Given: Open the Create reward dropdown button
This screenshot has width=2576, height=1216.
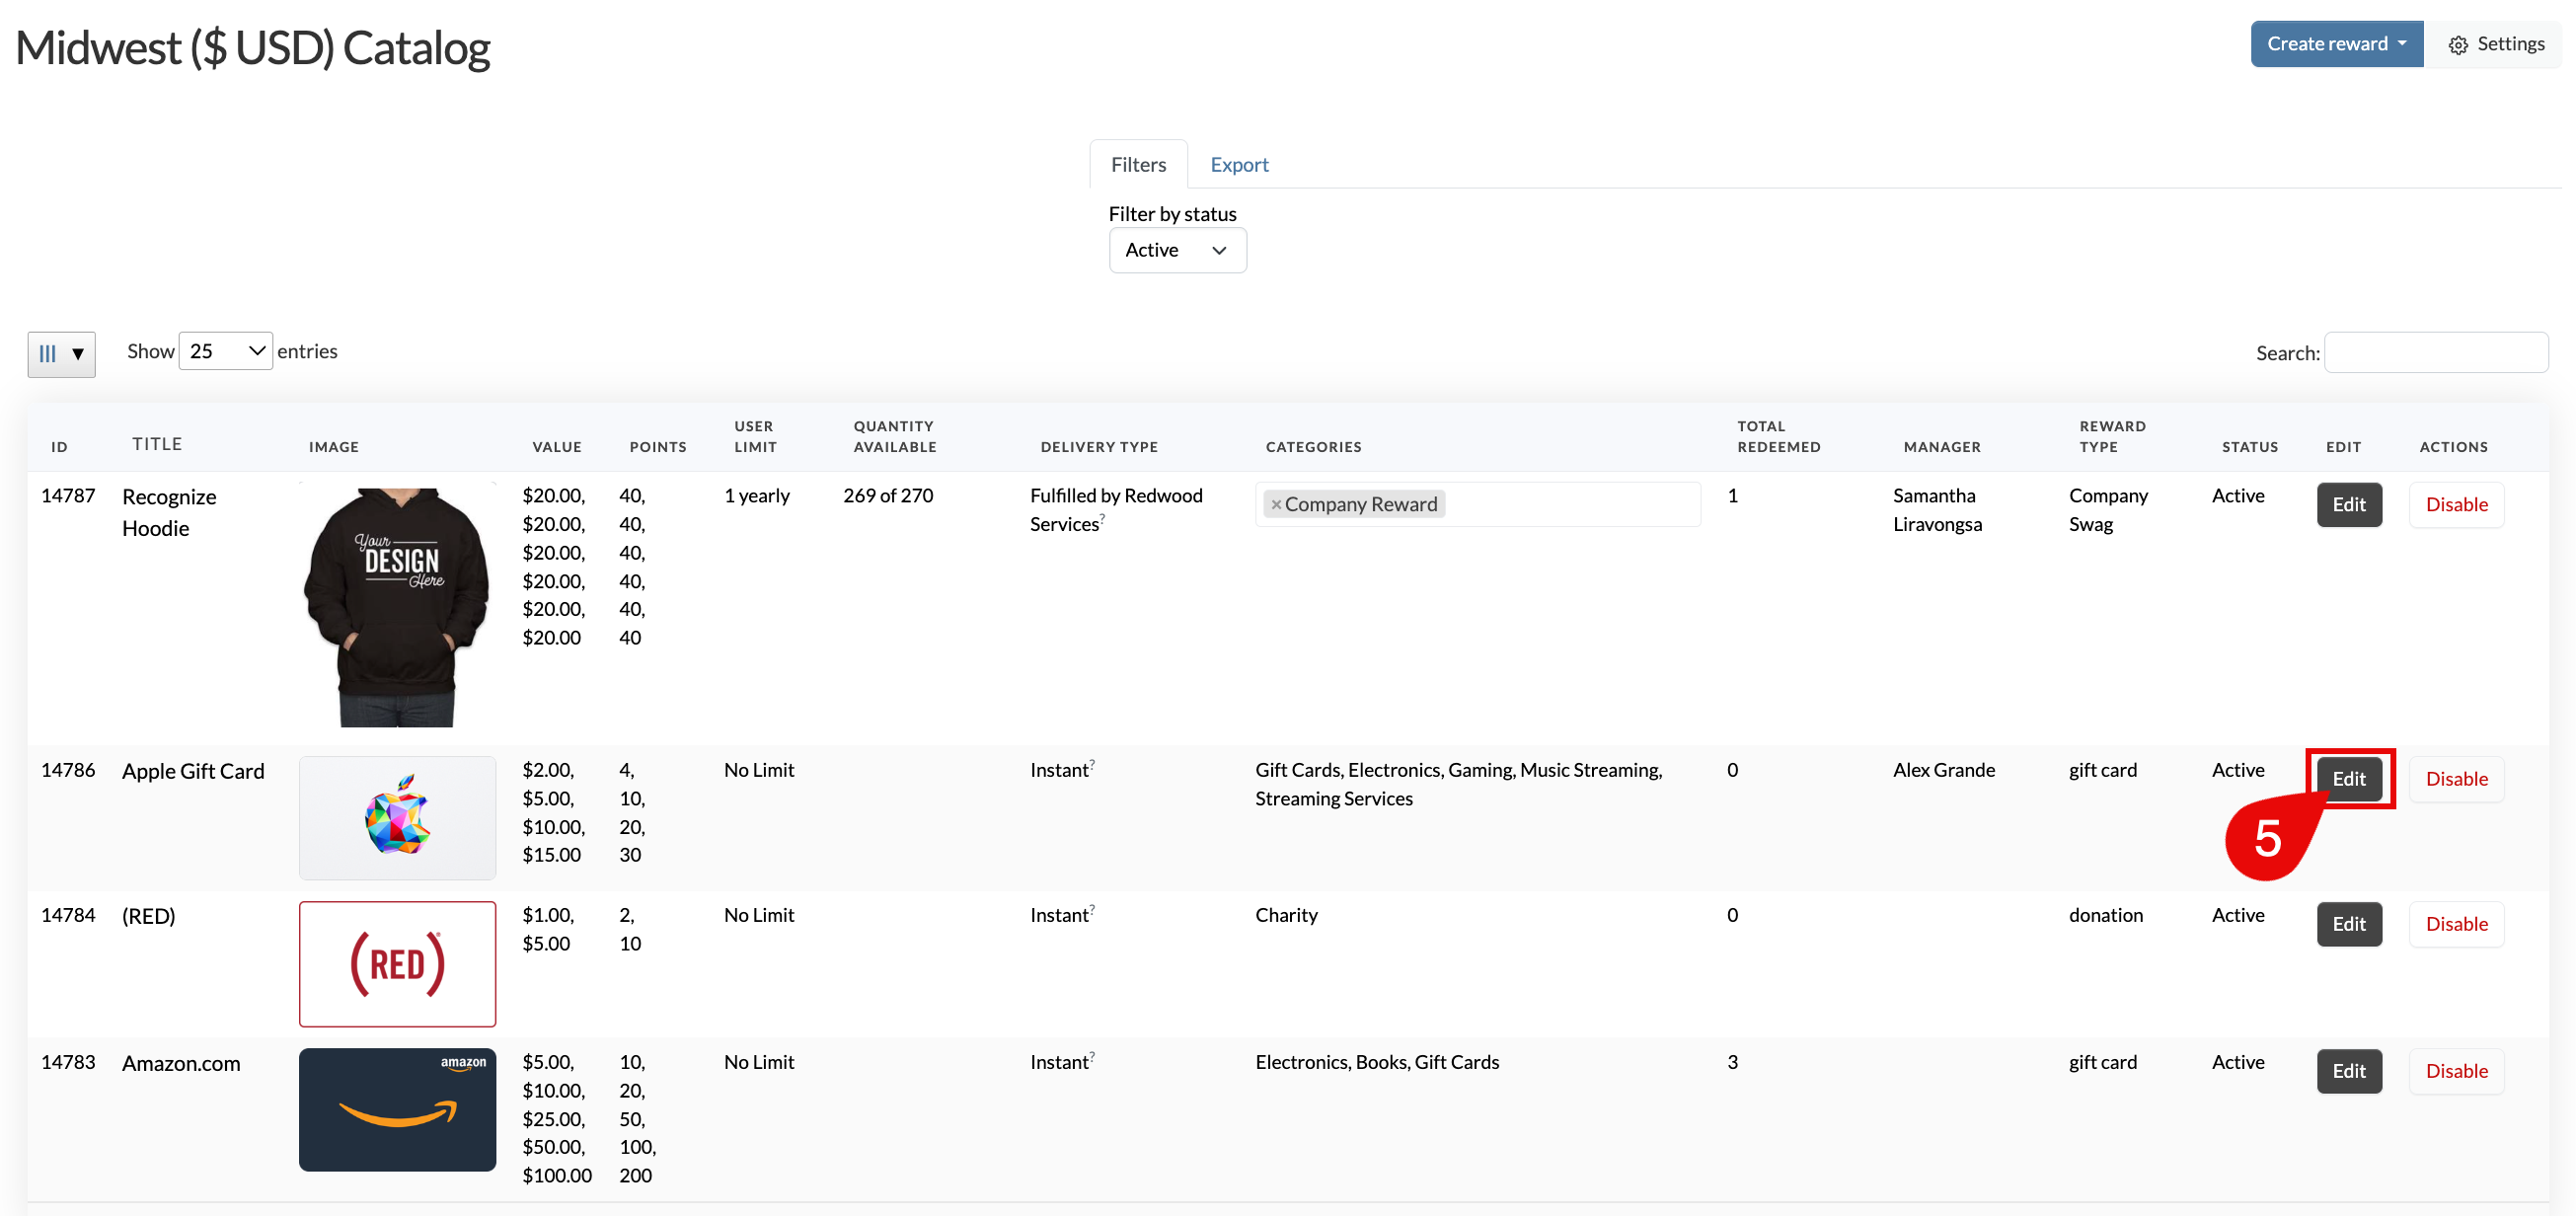Looking at the screenshot, I should click(x=2336, y=44).
